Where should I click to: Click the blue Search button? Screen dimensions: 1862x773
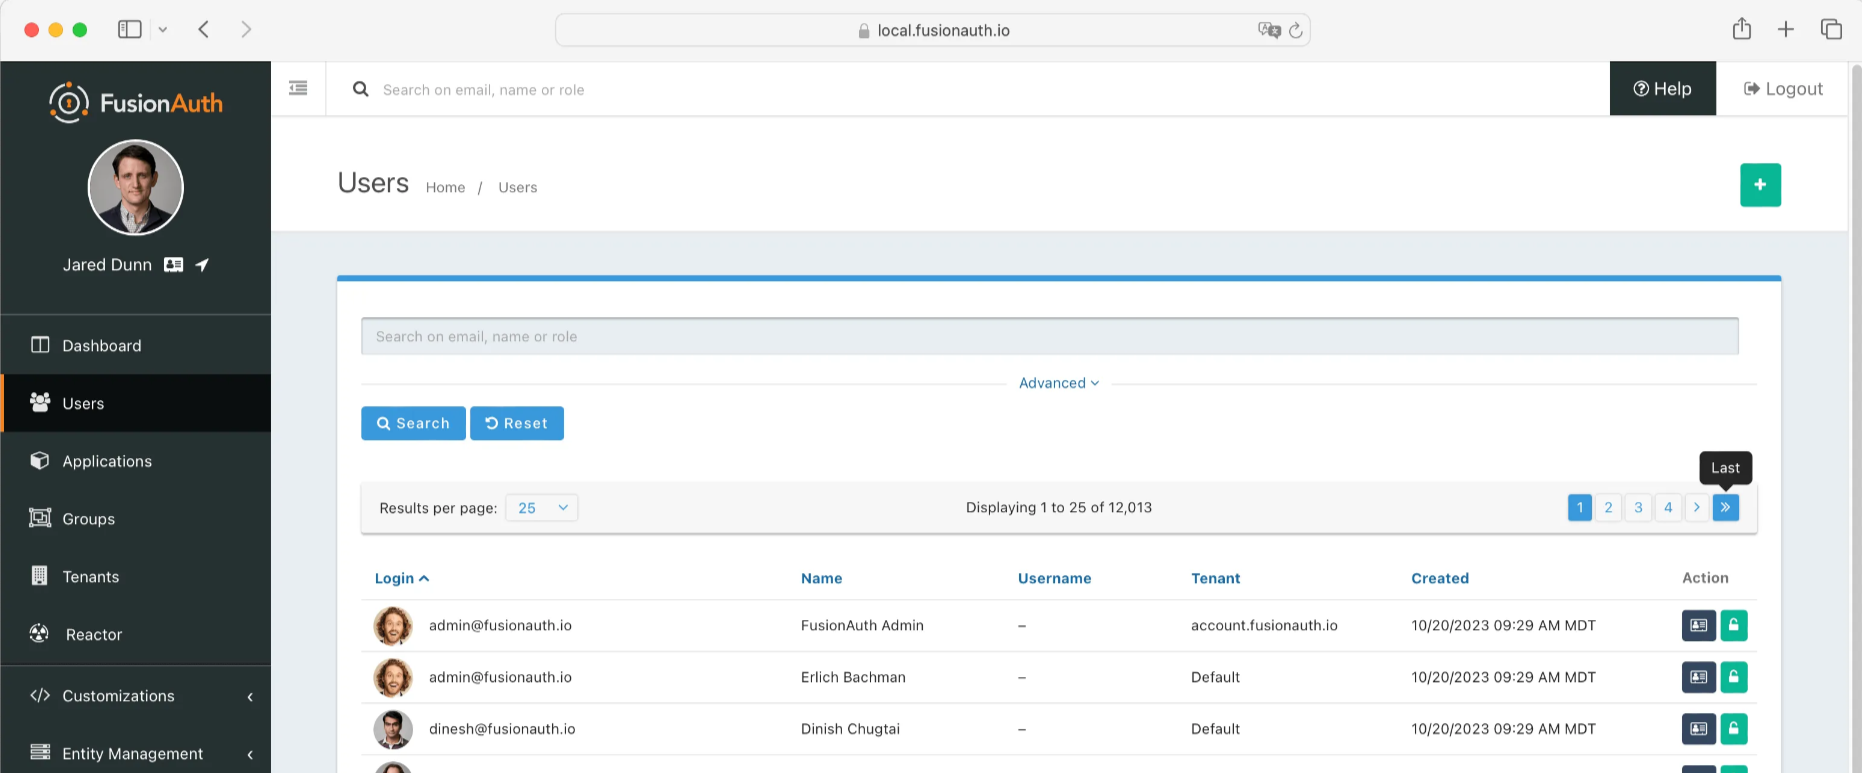point(413,423)
